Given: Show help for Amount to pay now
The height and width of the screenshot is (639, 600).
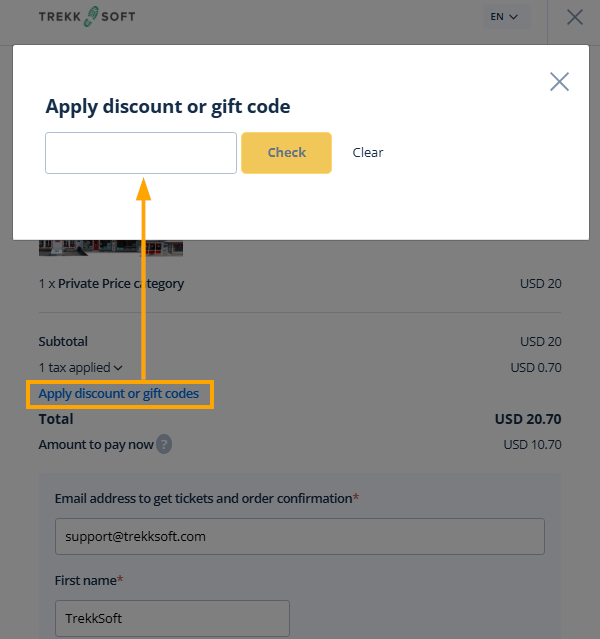Looking at the screenshot, I should coord(164,445).
